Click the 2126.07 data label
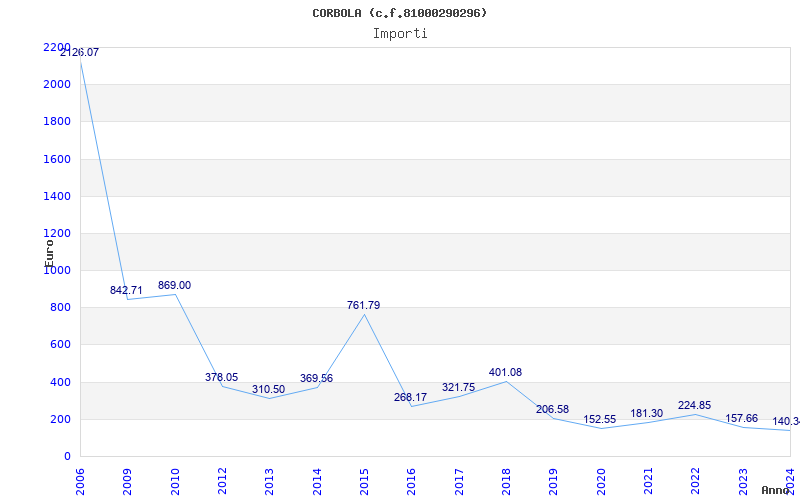The image size is (800, 500). point(79,52)
